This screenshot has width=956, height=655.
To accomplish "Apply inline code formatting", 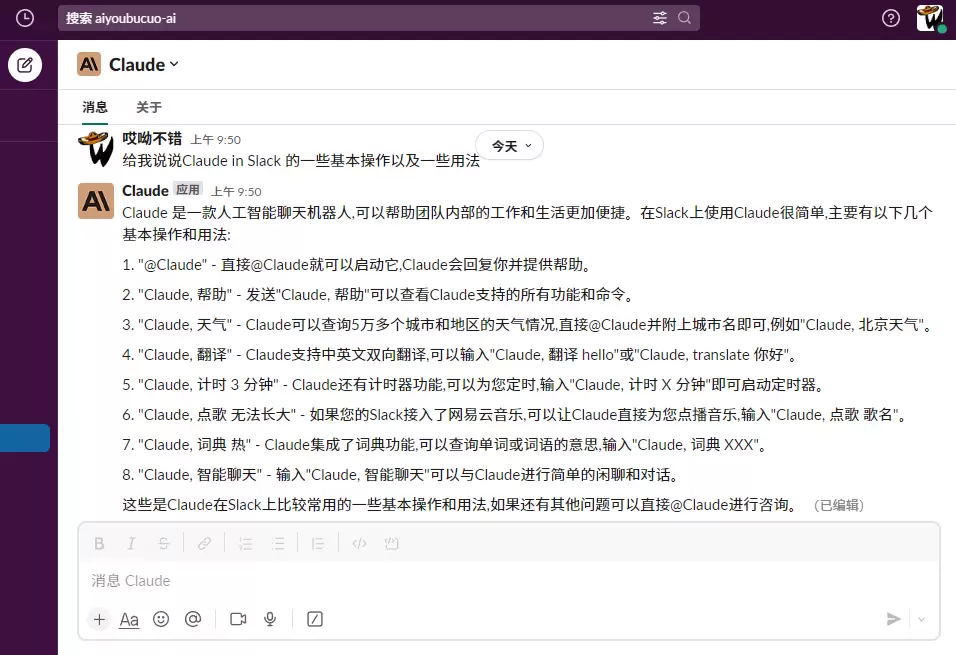I will coord(360,543).
